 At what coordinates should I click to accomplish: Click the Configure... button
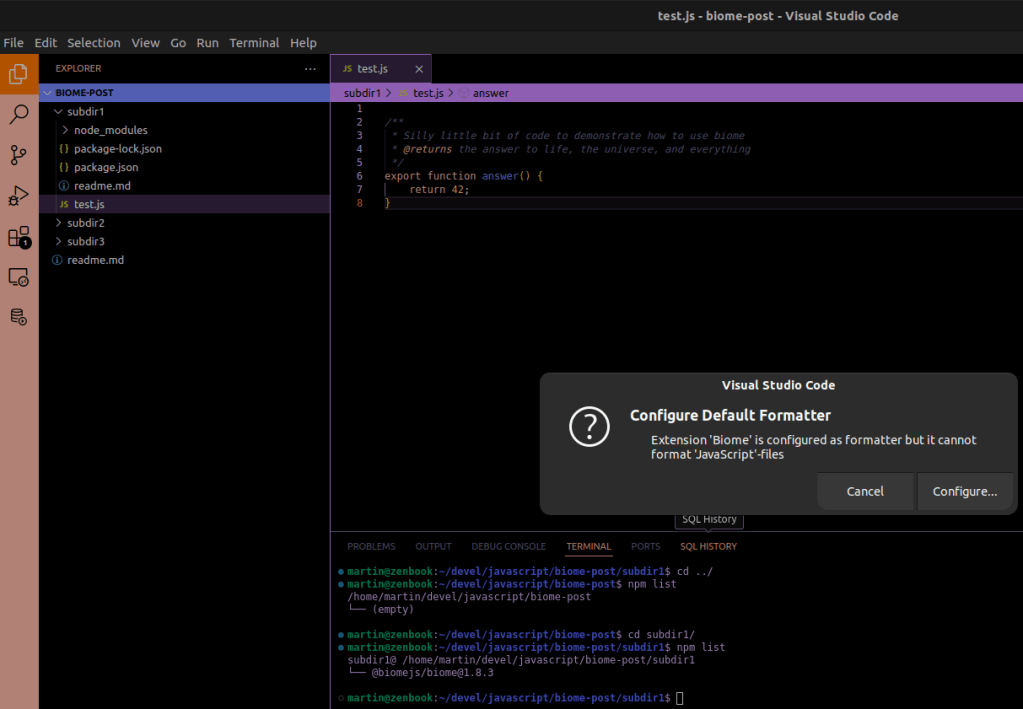[964, 491]
